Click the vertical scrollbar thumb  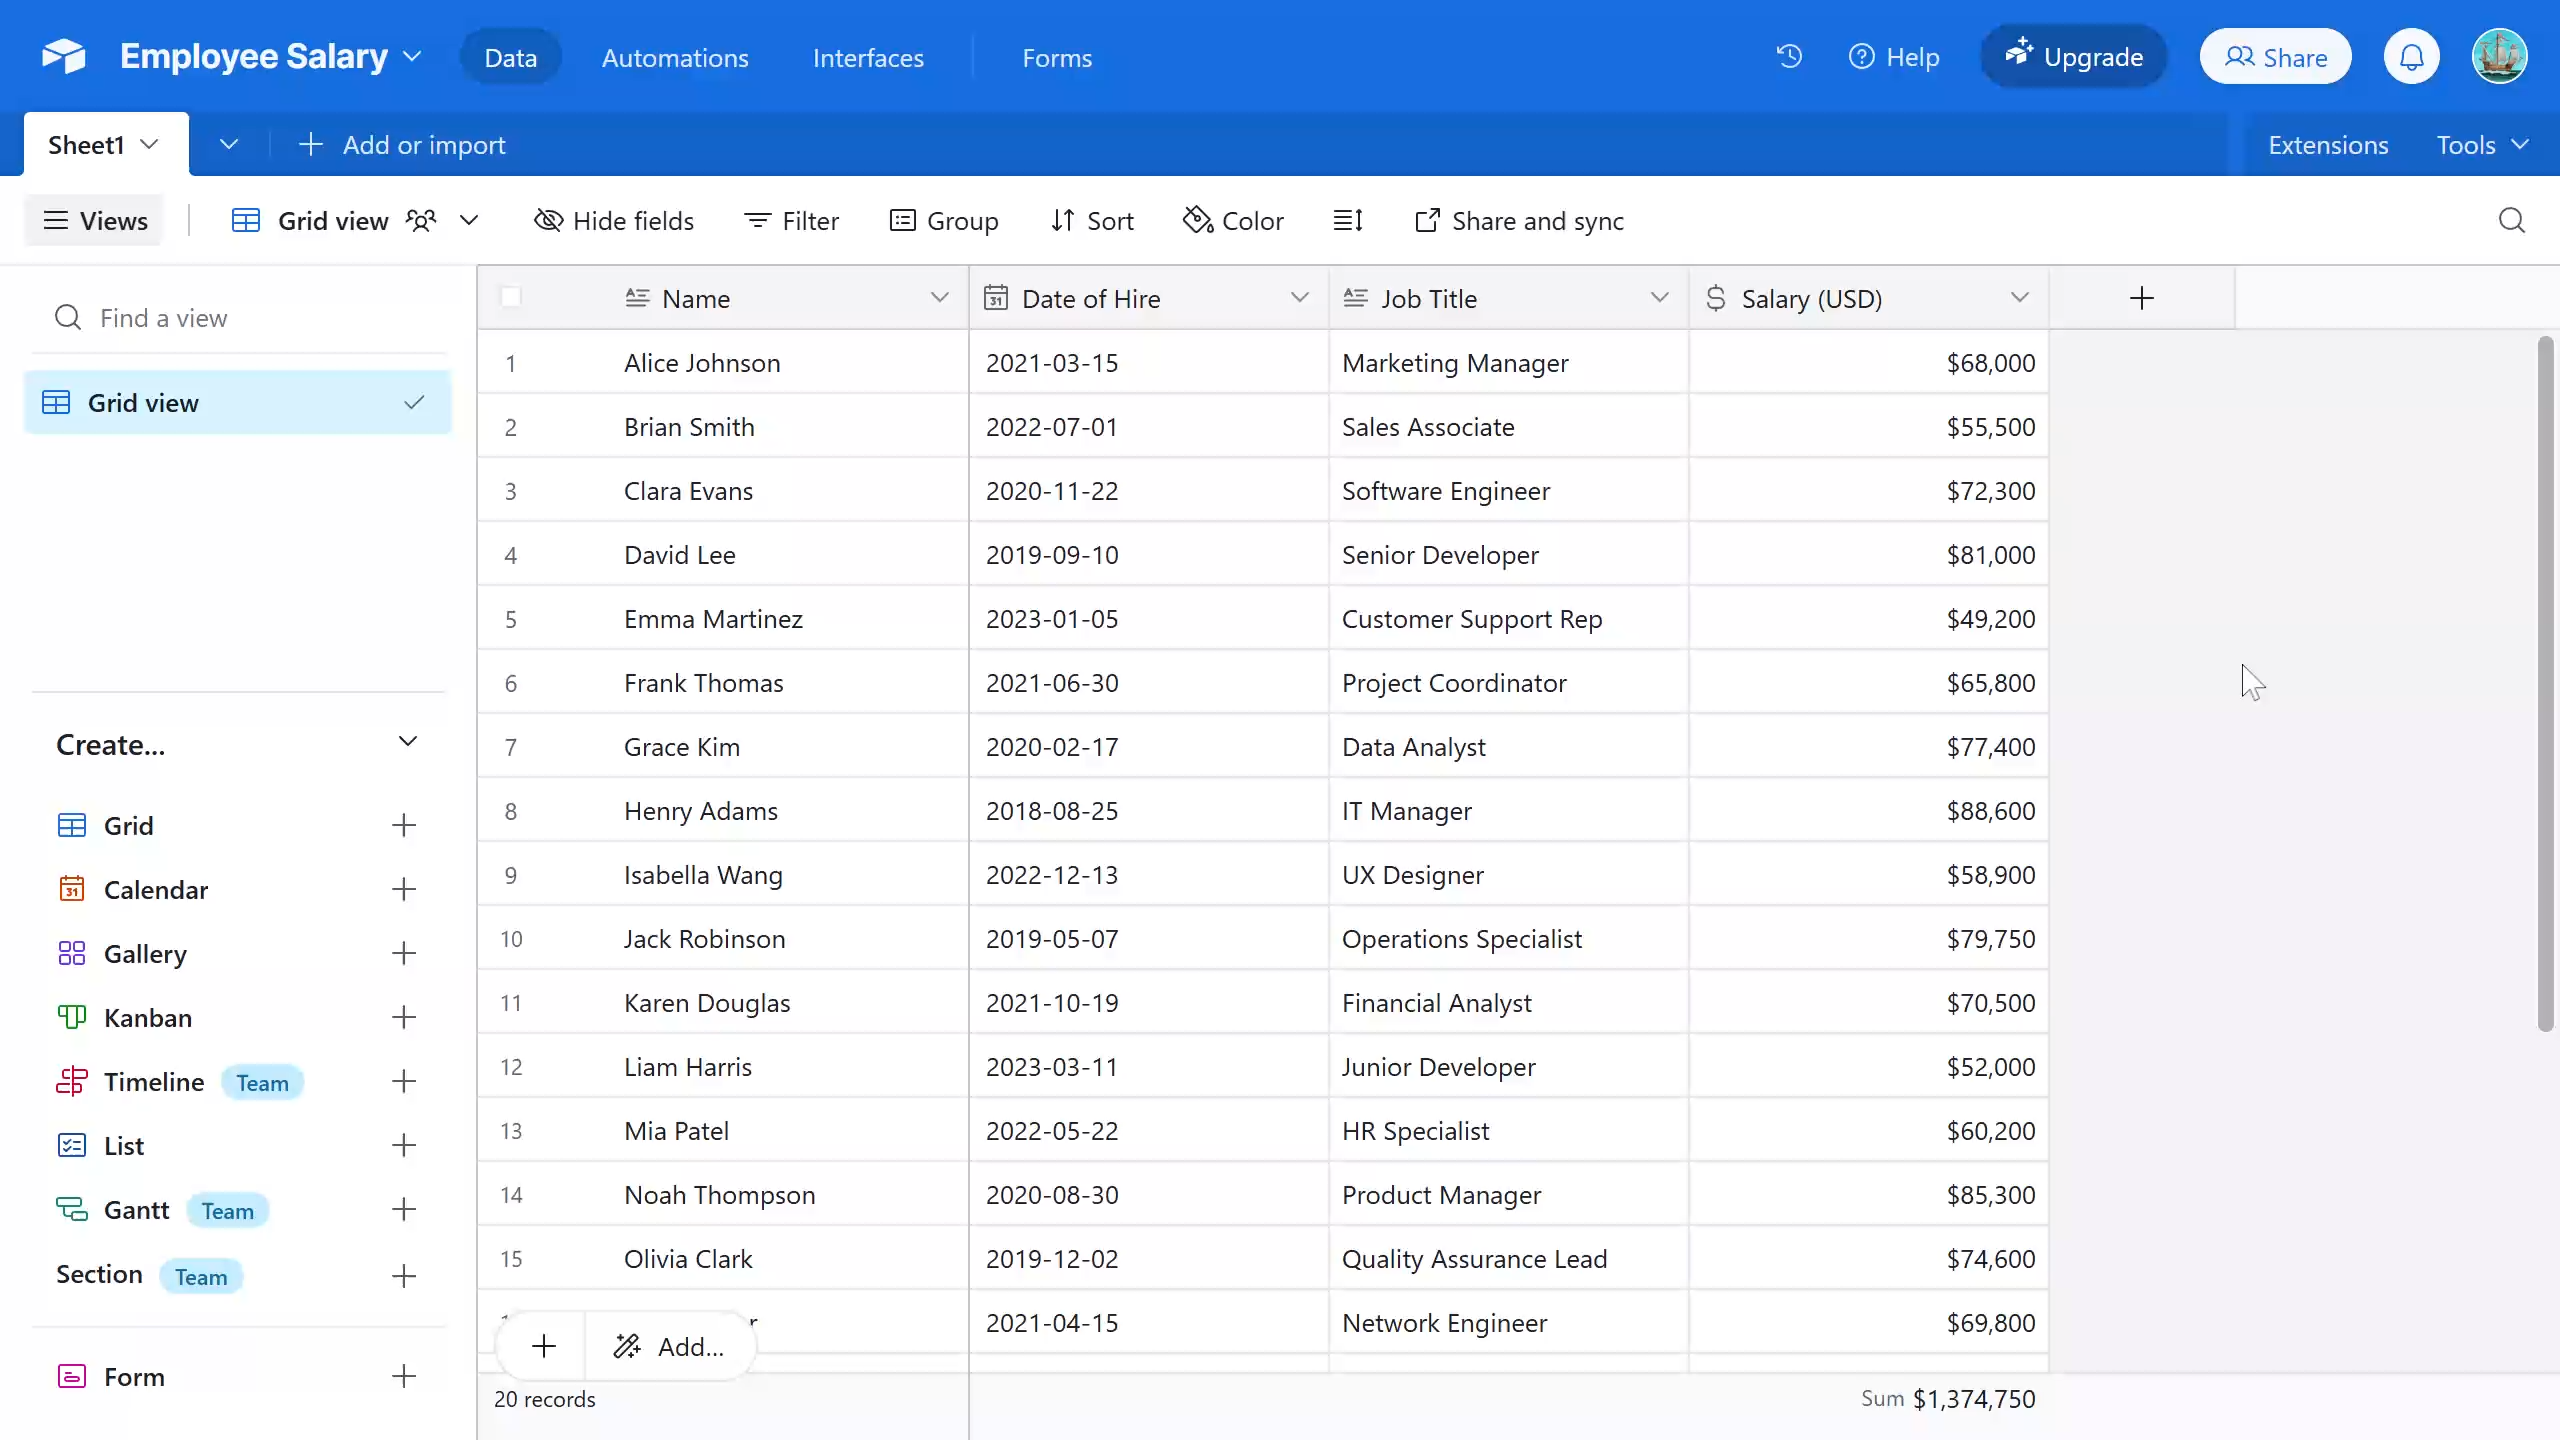(x=2546, y=684)
